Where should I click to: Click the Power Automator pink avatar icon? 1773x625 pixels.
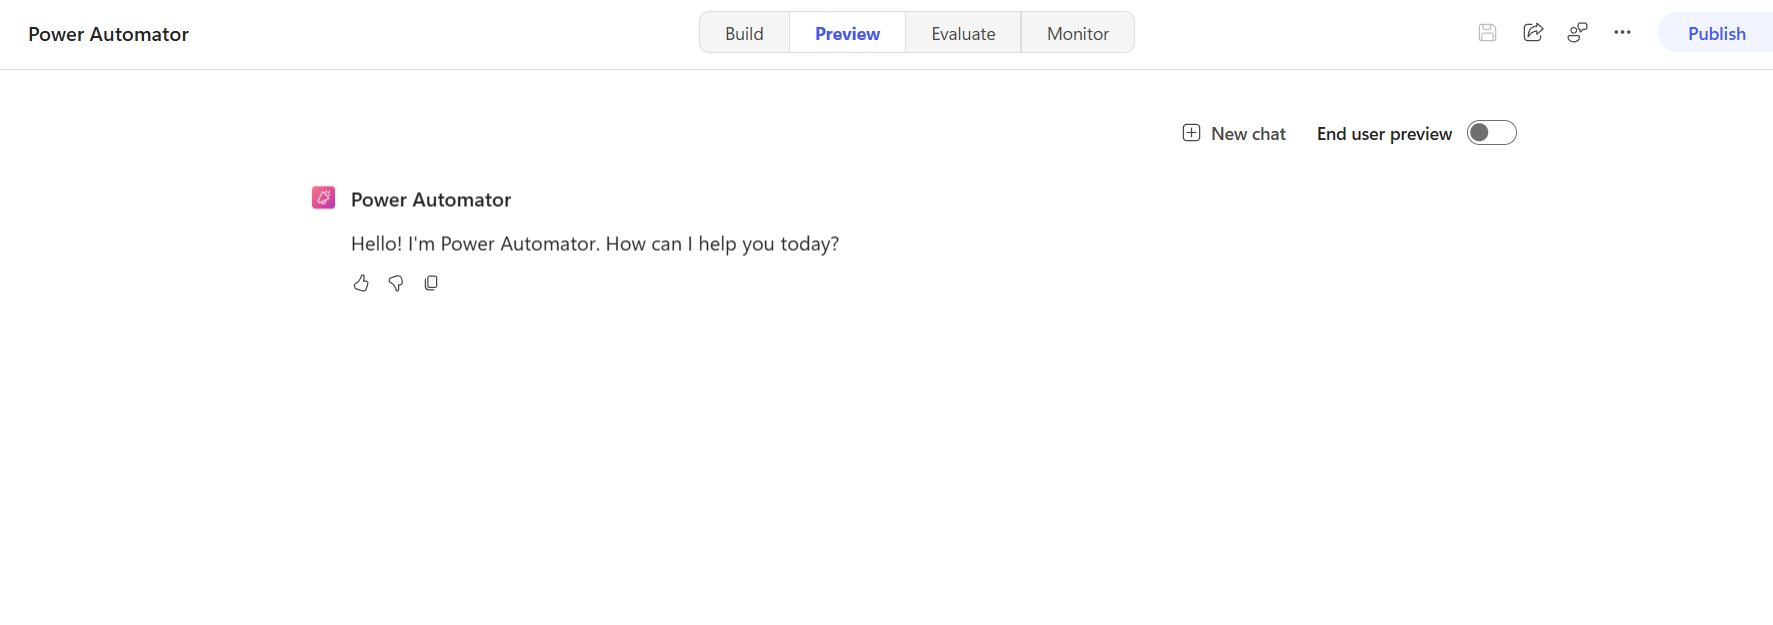[323, 197]
